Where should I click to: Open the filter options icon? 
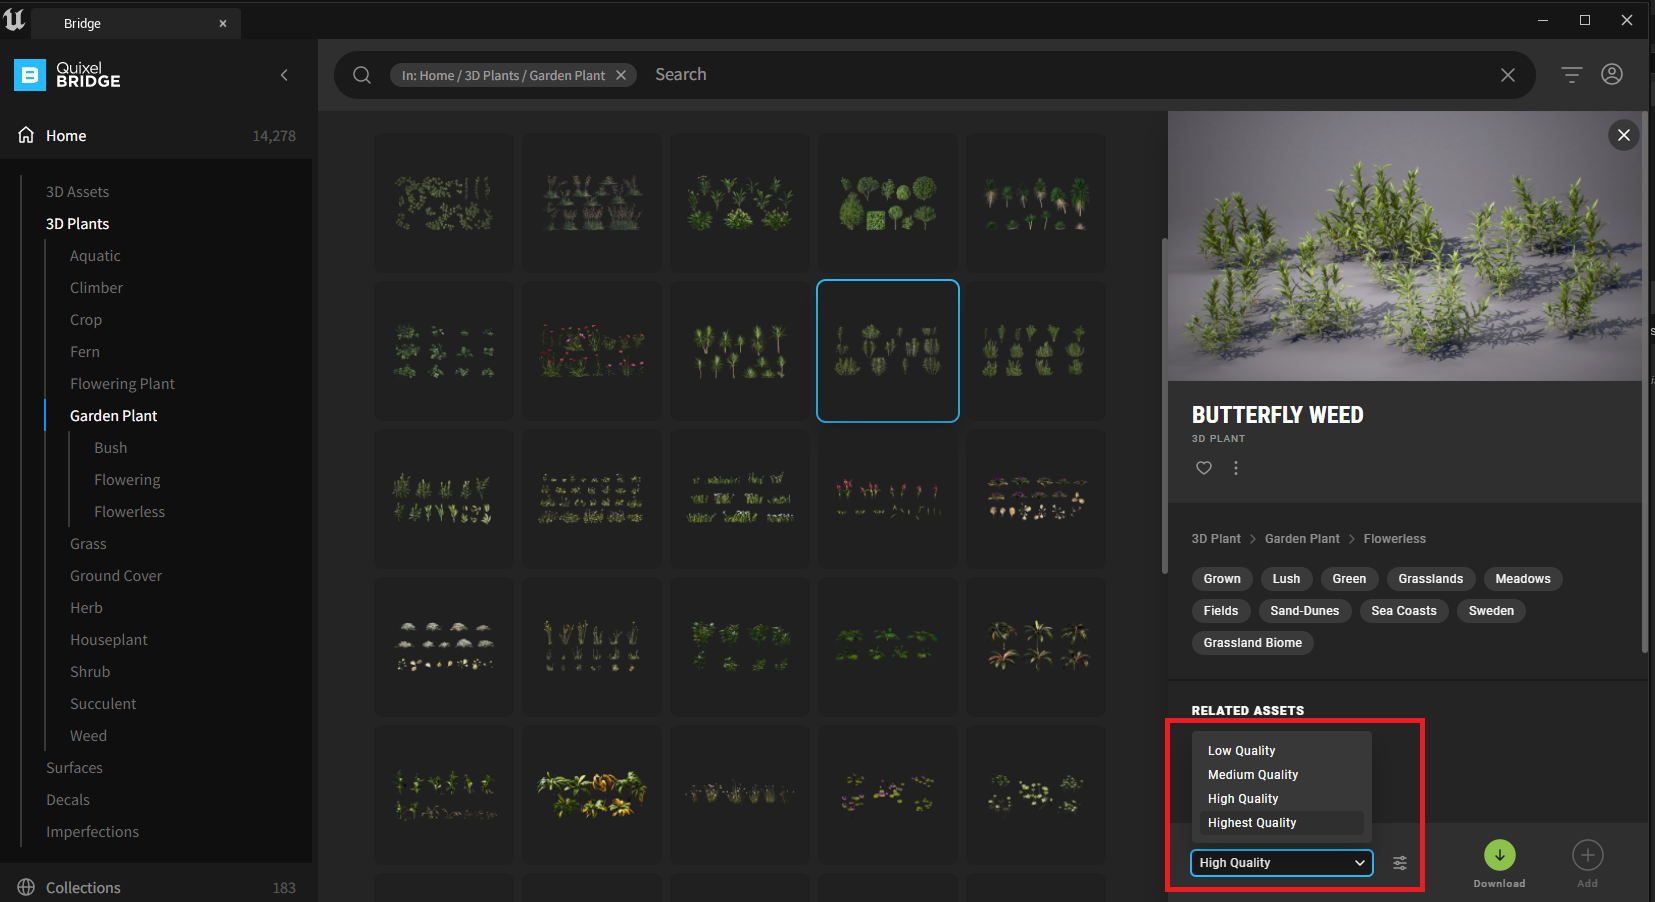[x=1572, y=75]
